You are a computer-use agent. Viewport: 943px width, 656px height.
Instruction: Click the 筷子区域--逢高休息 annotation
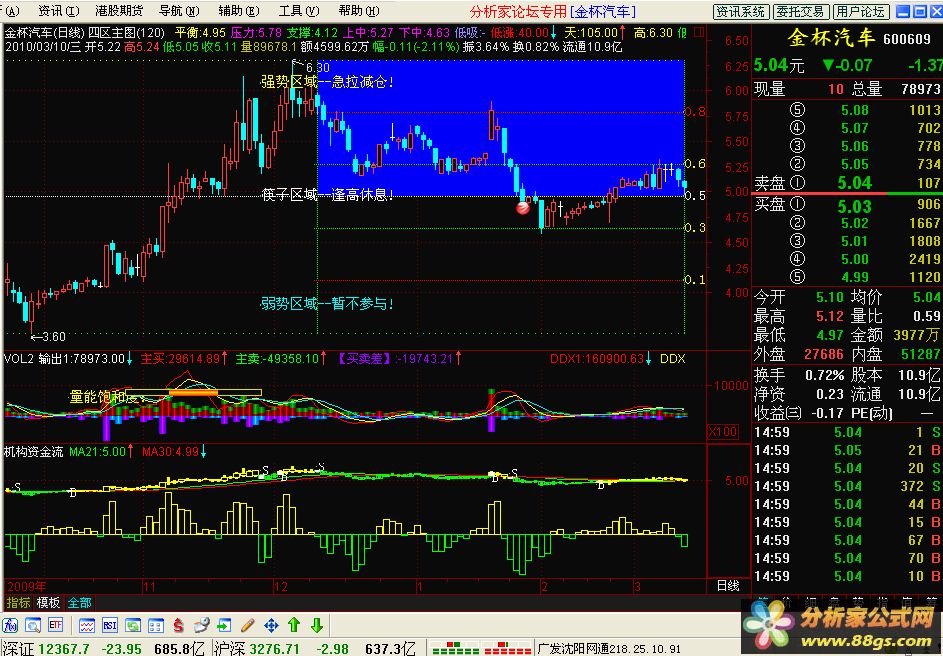click(328, 195)
